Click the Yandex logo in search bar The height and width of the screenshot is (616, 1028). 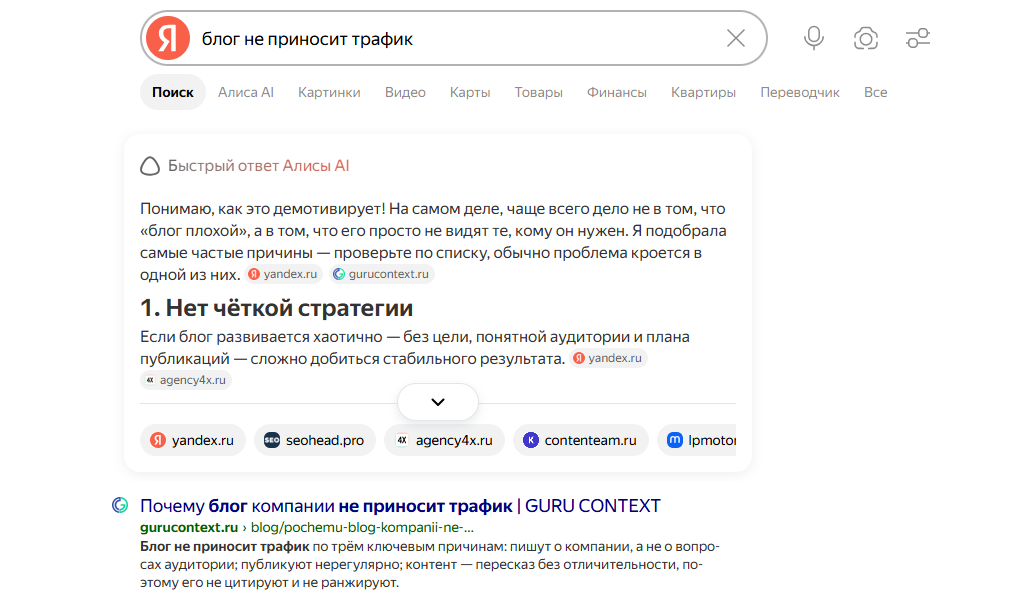click(x=168, y=38)
